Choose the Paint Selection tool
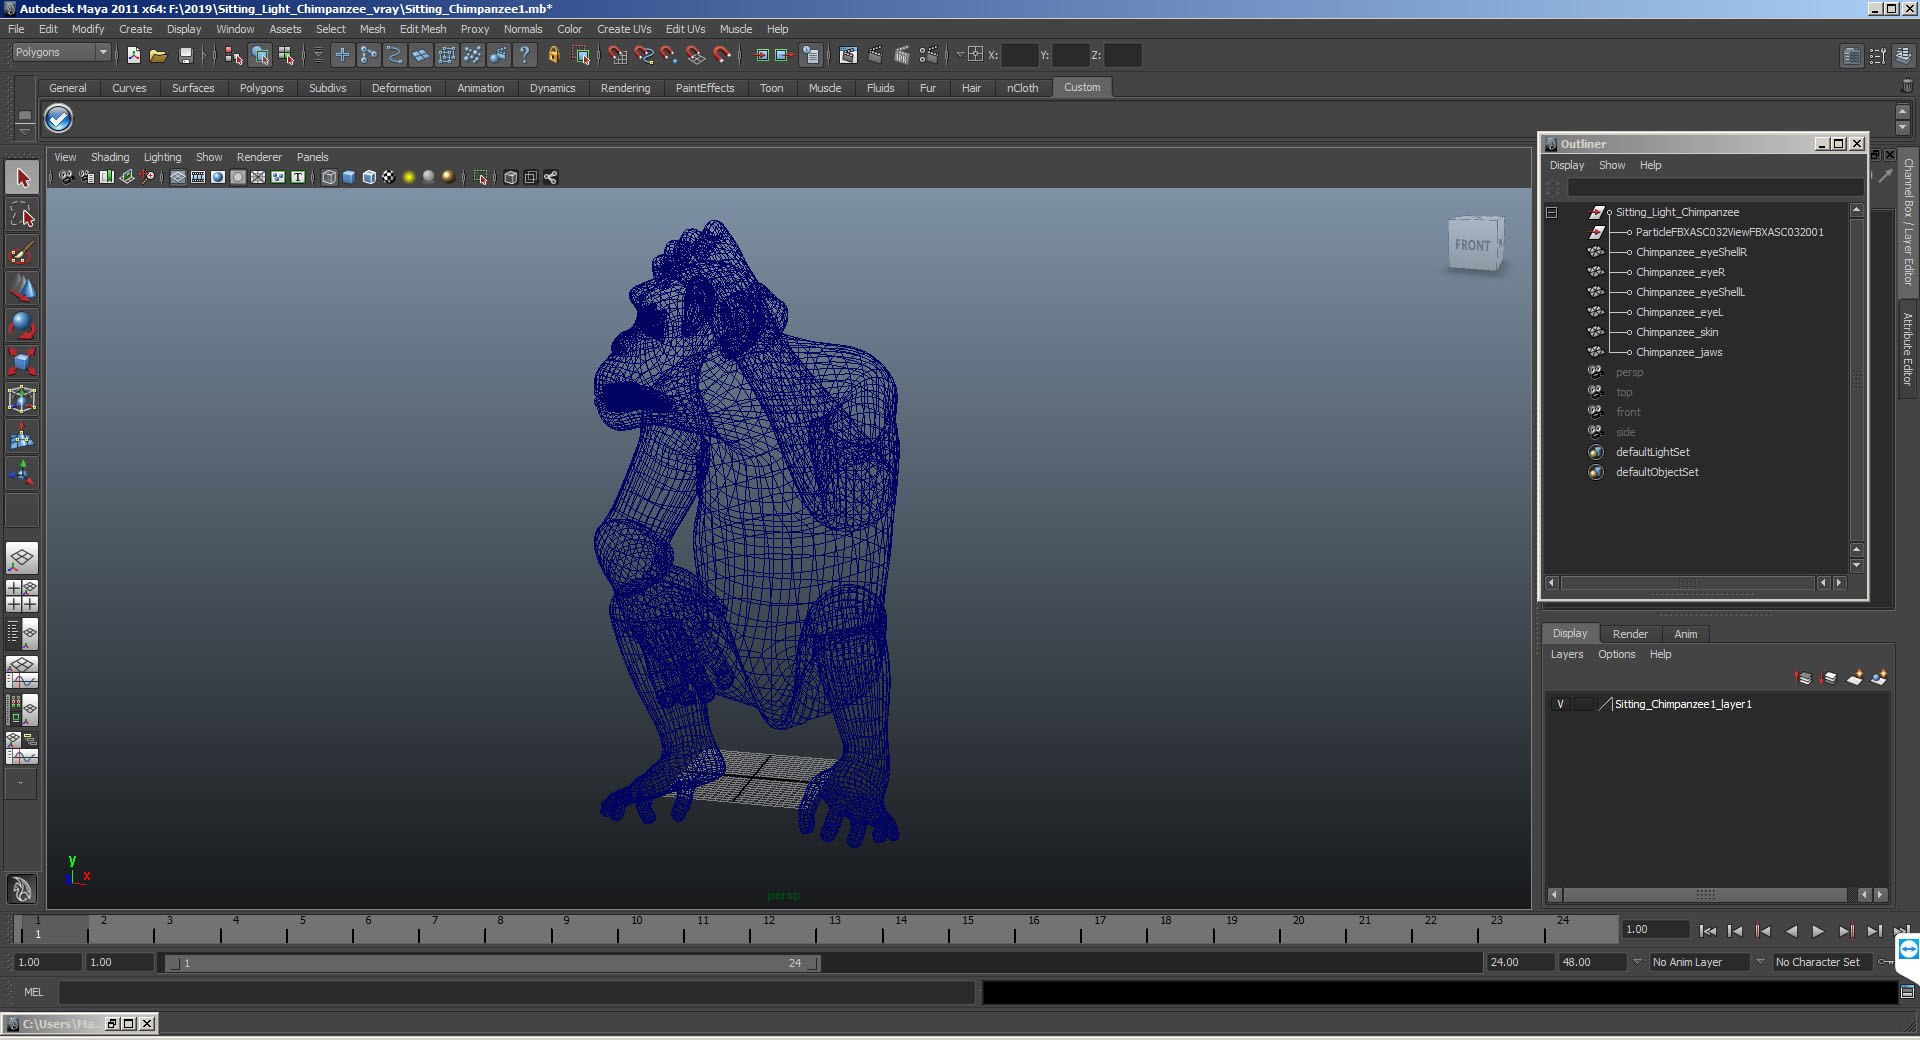The image size is (1920, 1040). pyautogui.click(x=22, y=251)
